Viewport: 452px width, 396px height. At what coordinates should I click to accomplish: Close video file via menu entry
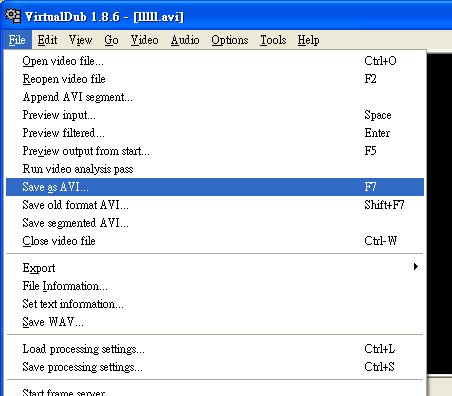point(215,241)
